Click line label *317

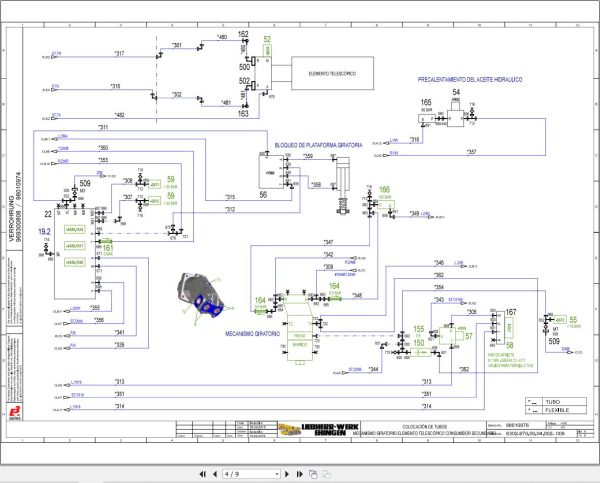pos(119,54)
